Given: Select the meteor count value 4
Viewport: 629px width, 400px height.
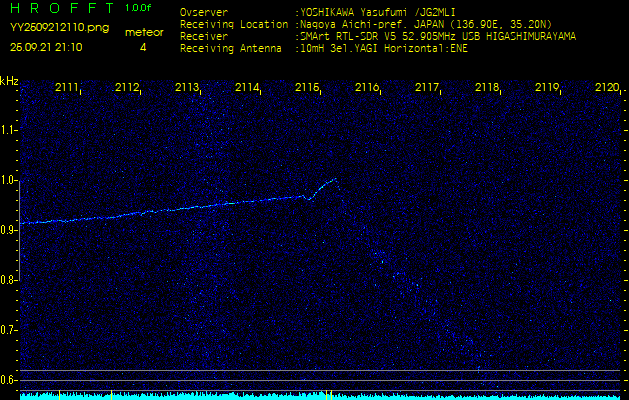Looking at the screenshot, I should (143, 47).
